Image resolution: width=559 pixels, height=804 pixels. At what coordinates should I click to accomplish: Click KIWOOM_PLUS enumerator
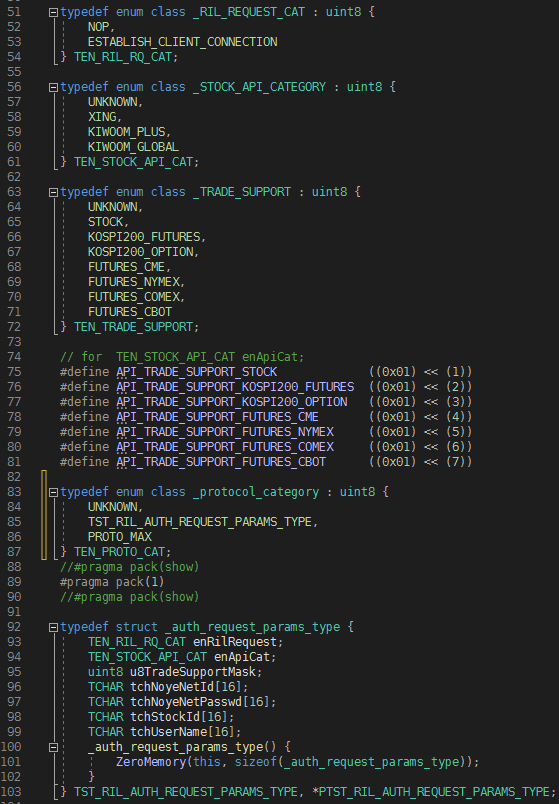point(127,132)
